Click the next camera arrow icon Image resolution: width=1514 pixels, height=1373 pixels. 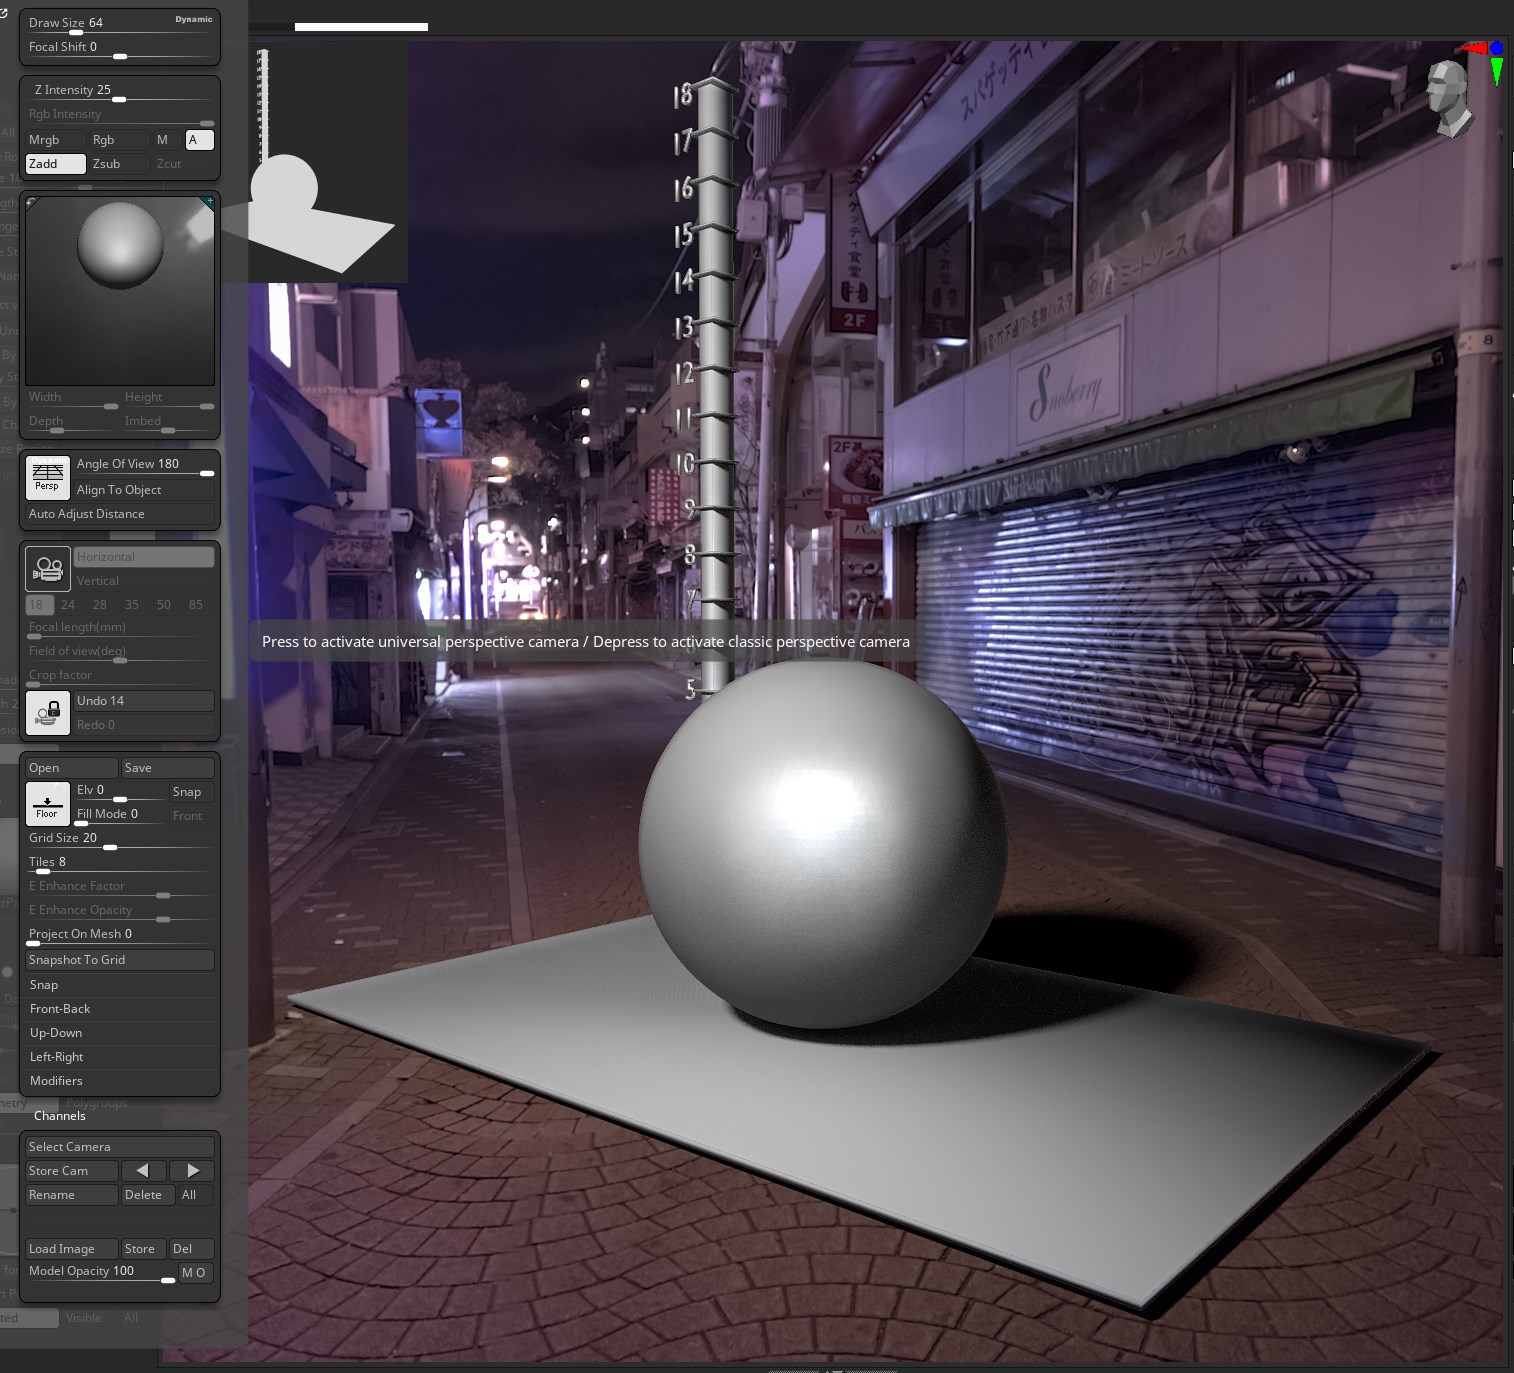[x=191, y=1170]
